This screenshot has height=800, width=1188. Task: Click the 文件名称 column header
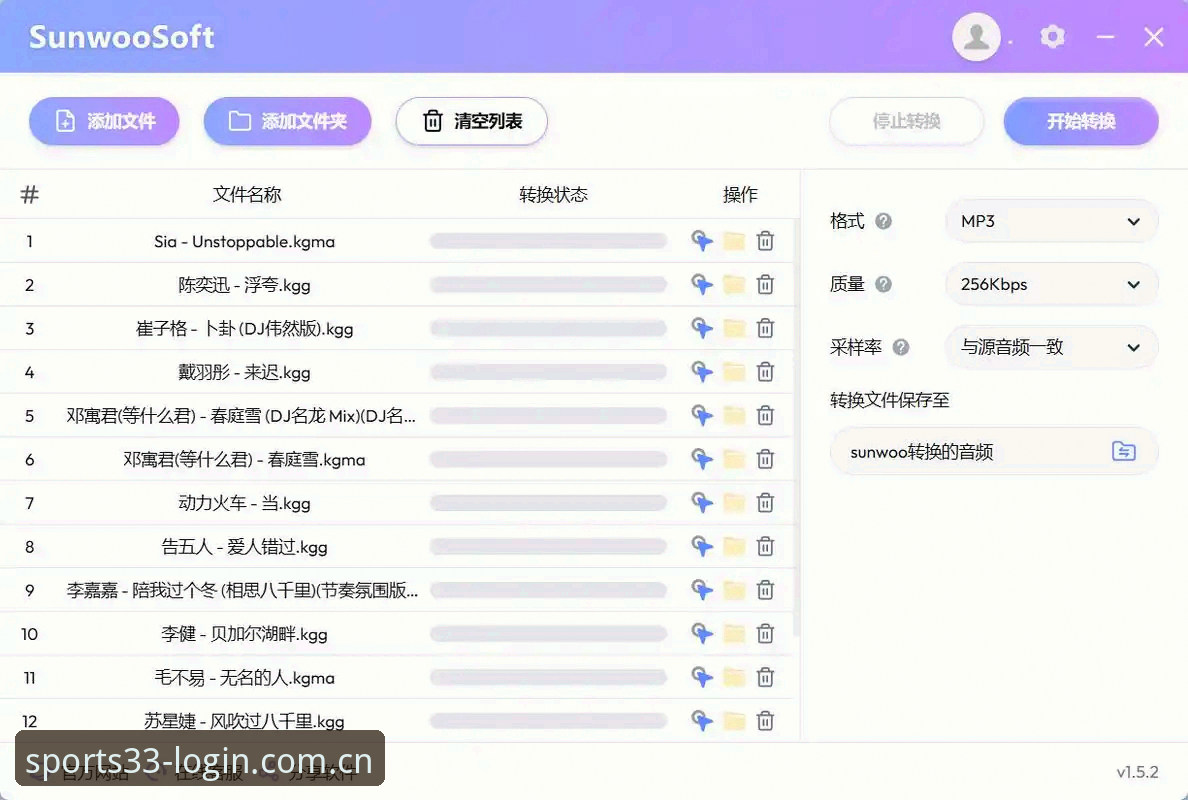(247, 195)
